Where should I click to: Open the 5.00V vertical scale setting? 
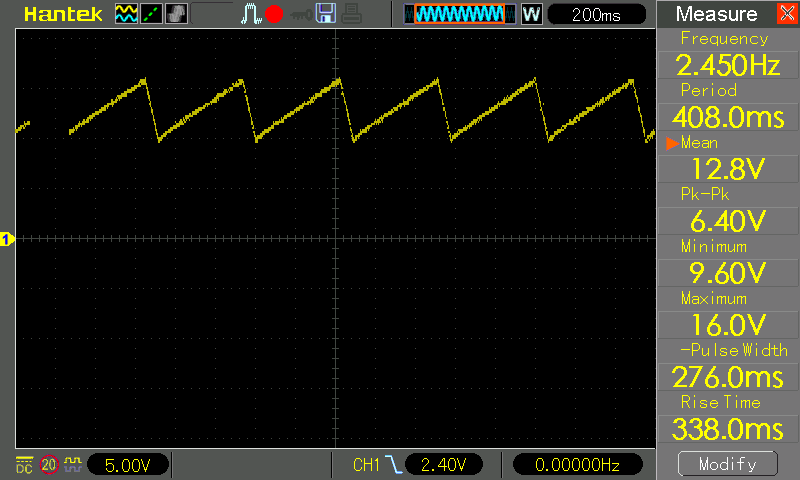pyautogui.click(x=128, y=465)
